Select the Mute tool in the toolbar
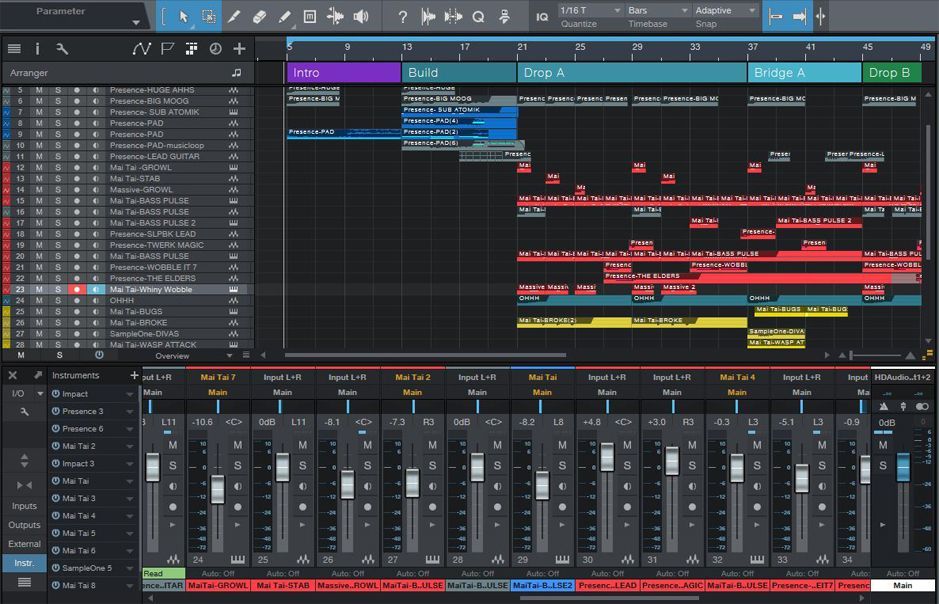Viewport: 939px width, 604px height. (312, 15)
